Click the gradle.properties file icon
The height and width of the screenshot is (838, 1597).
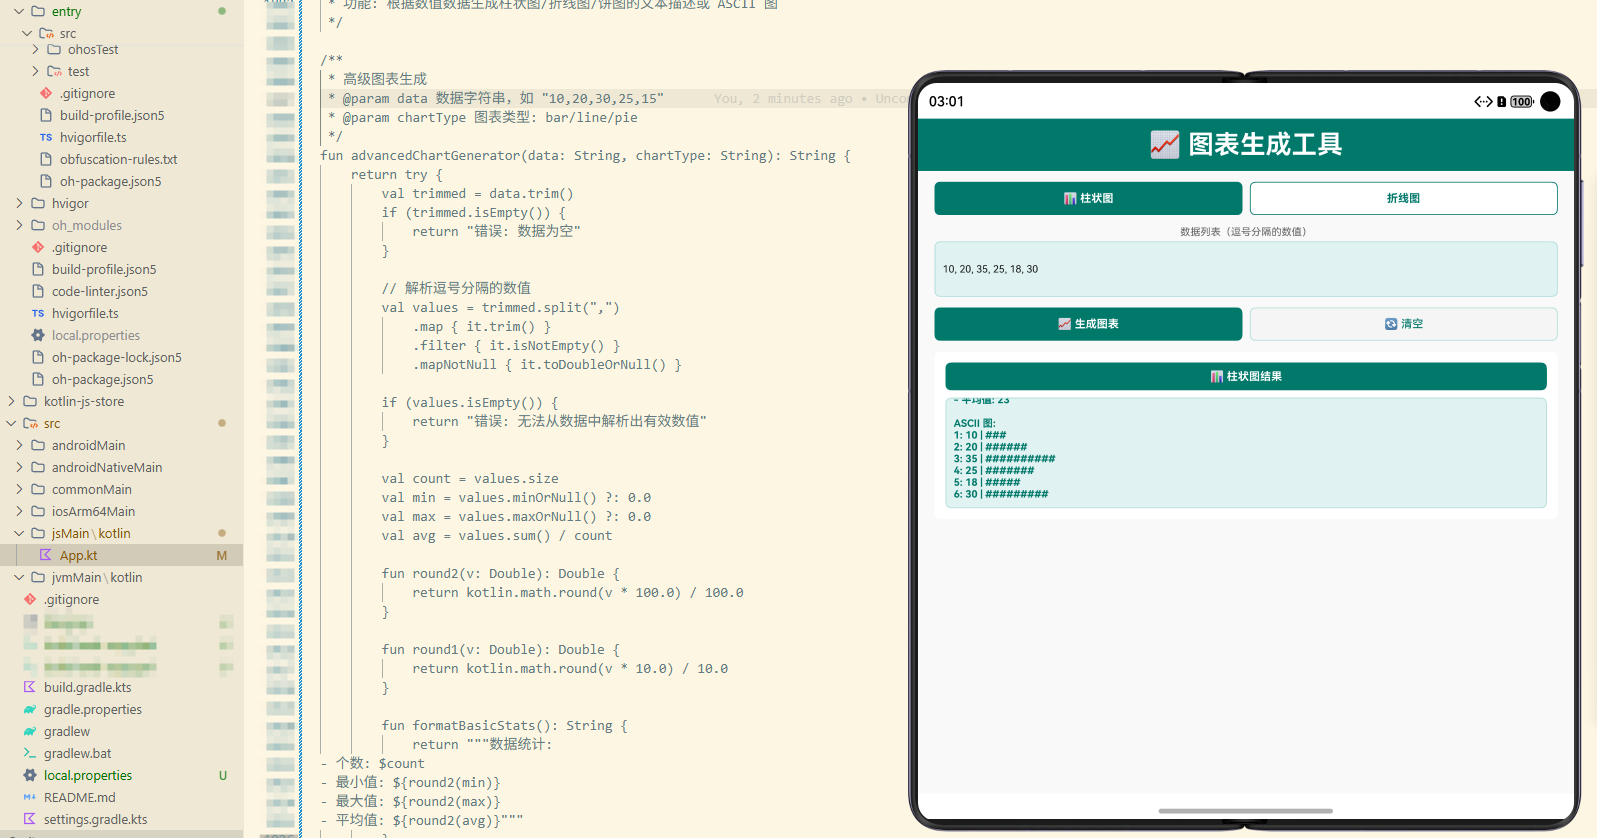click(x=30, y=709)
